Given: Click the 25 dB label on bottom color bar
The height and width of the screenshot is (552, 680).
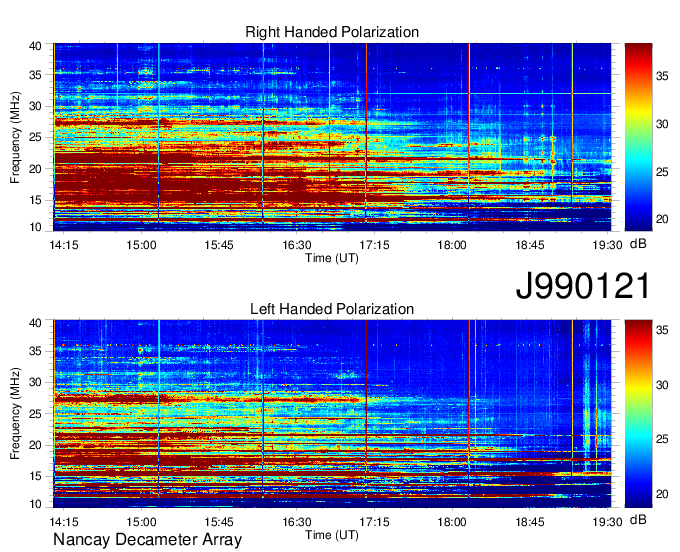Looking at the screenshot, I should 662,440.
